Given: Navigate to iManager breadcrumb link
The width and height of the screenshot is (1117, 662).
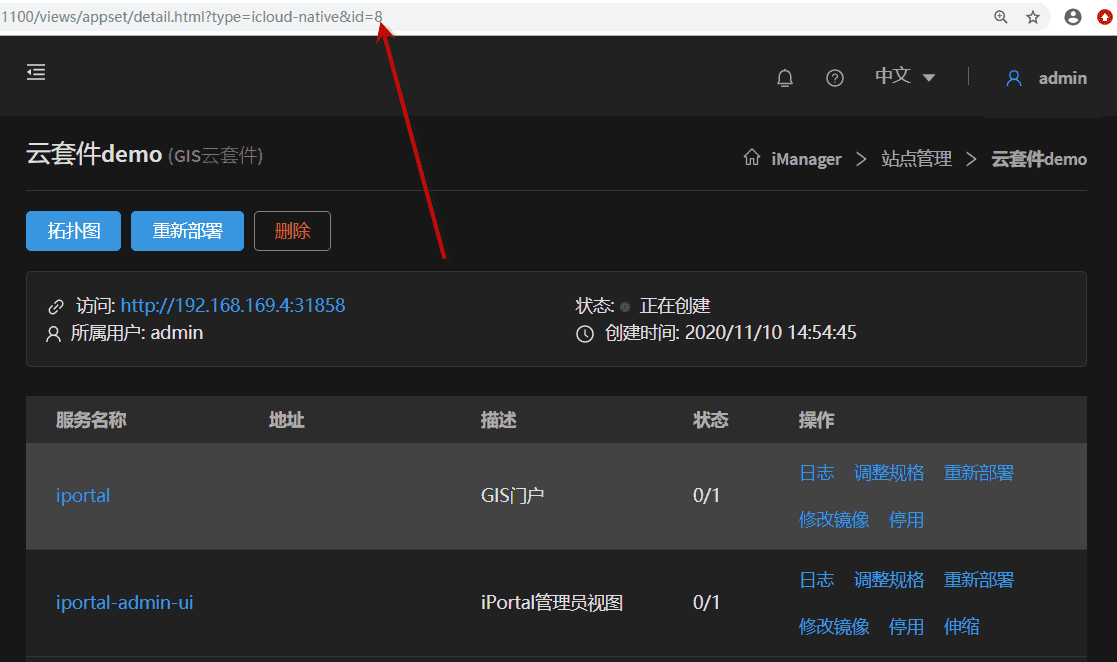Looking at the screenshot, I should (806, 159).
